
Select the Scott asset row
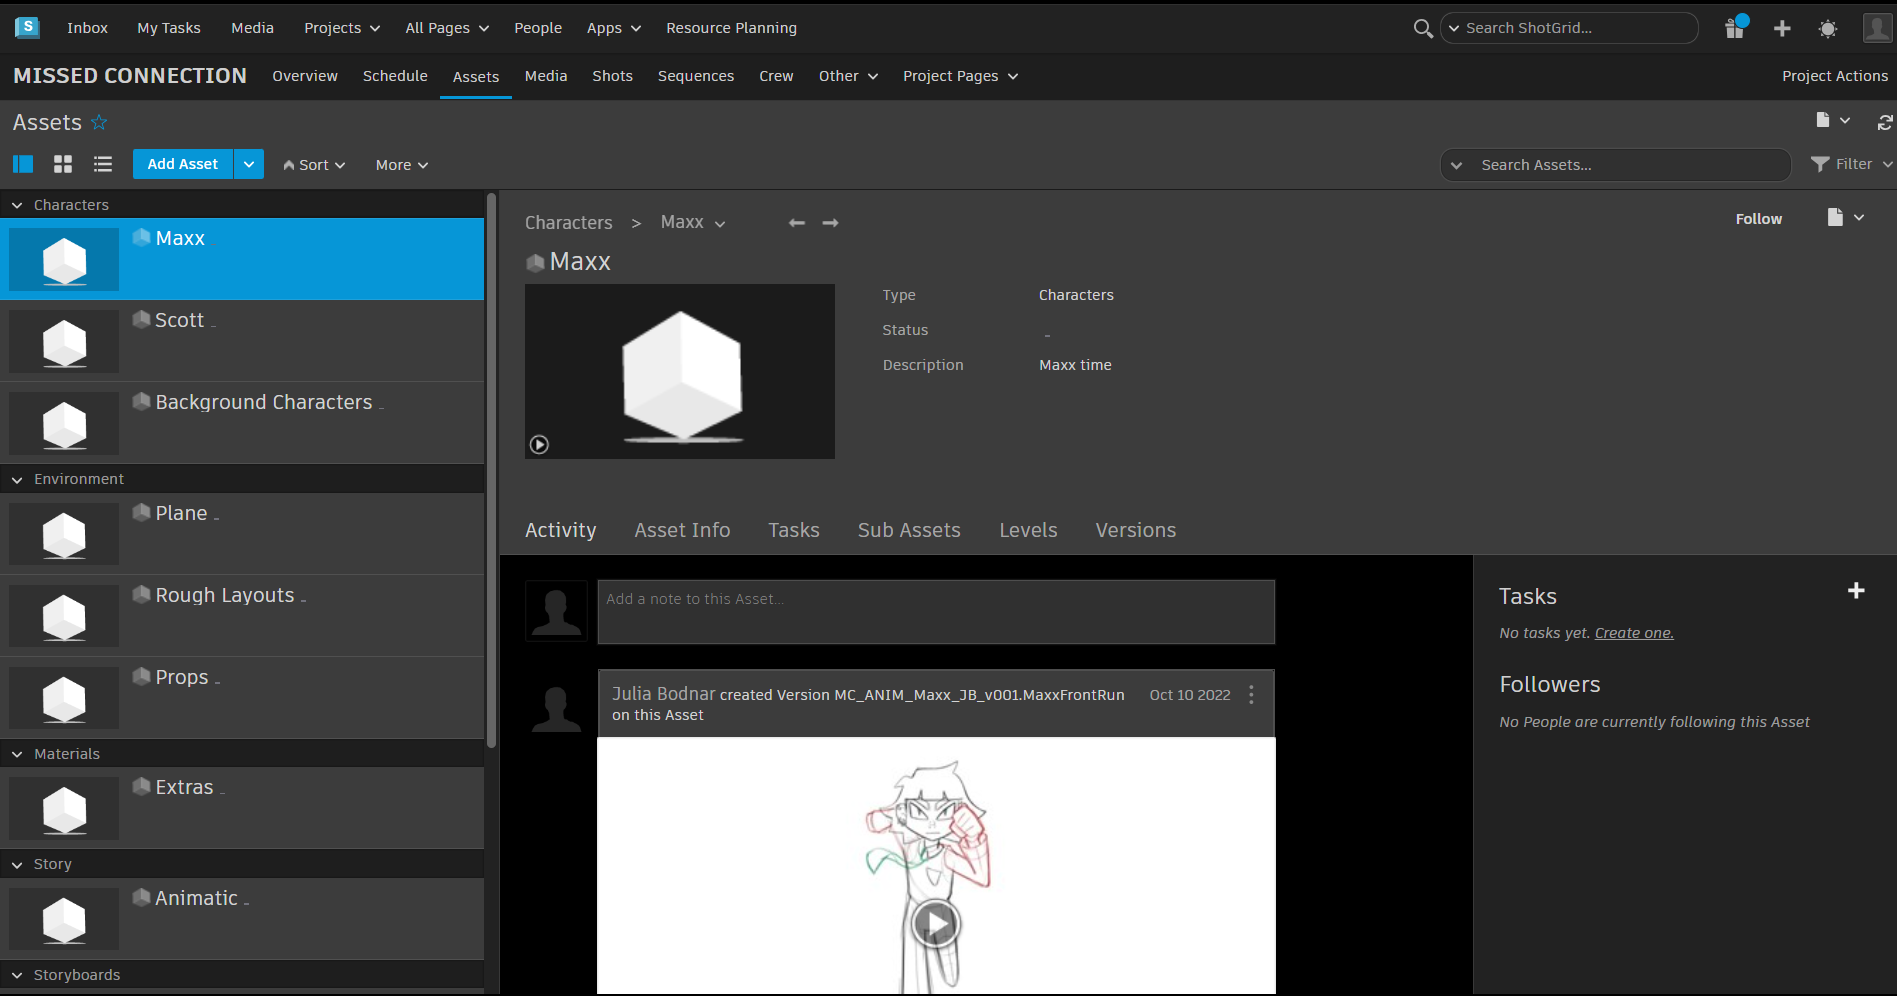242,341
